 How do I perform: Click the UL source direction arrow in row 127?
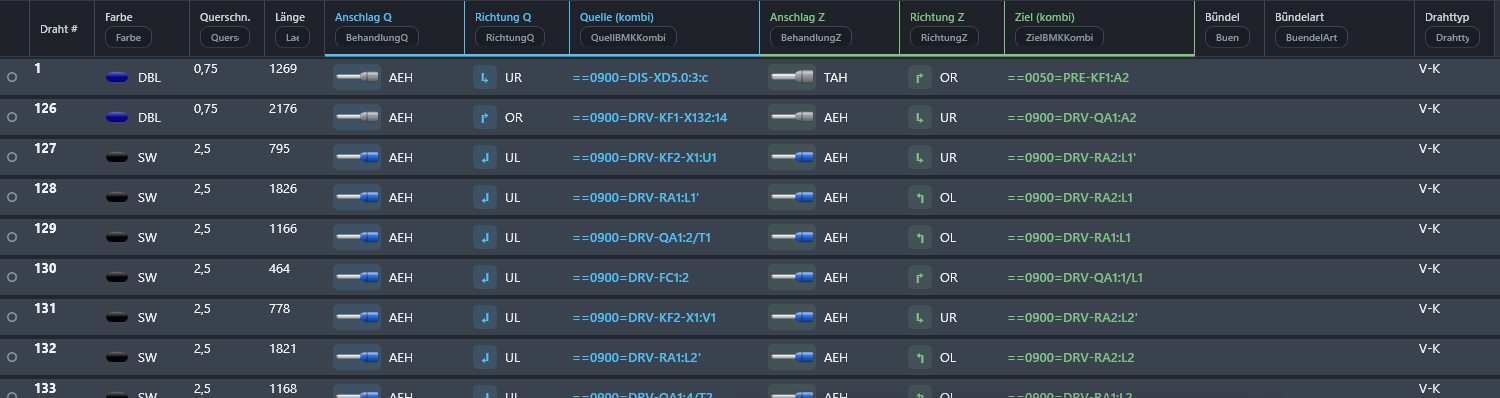point(486,157)
